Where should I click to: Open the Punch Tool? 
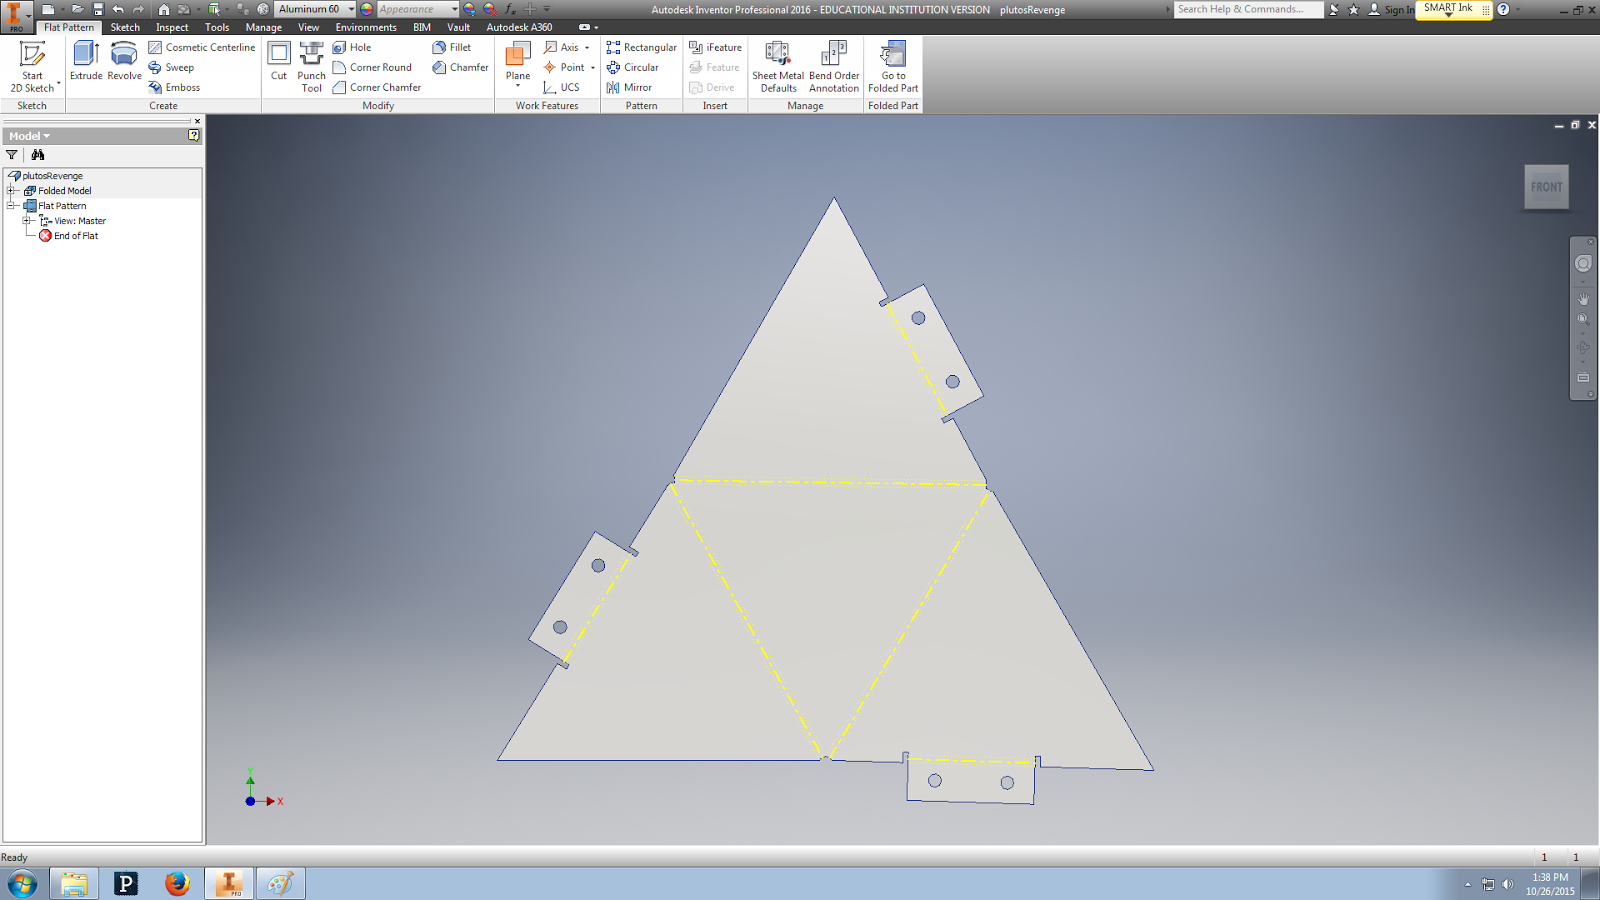[x=310, y=65]
